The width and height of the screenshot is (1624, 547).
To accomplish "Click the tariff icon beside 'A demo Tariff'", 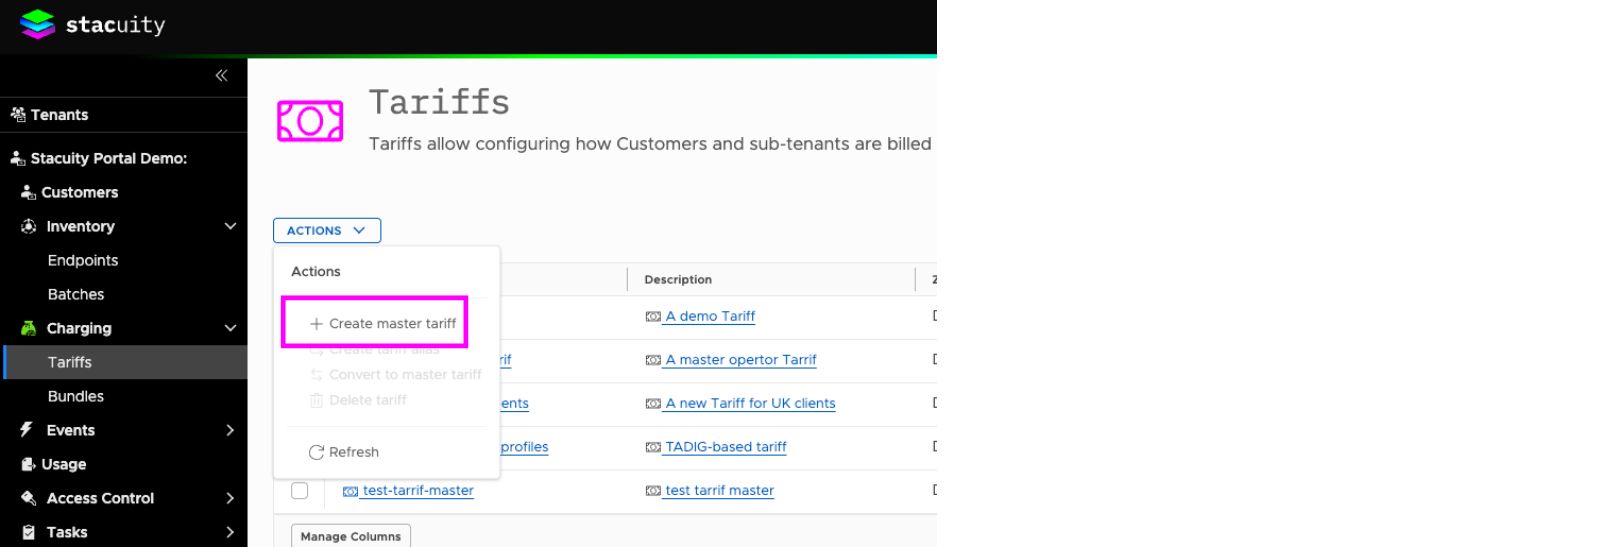I will point(653,316).
